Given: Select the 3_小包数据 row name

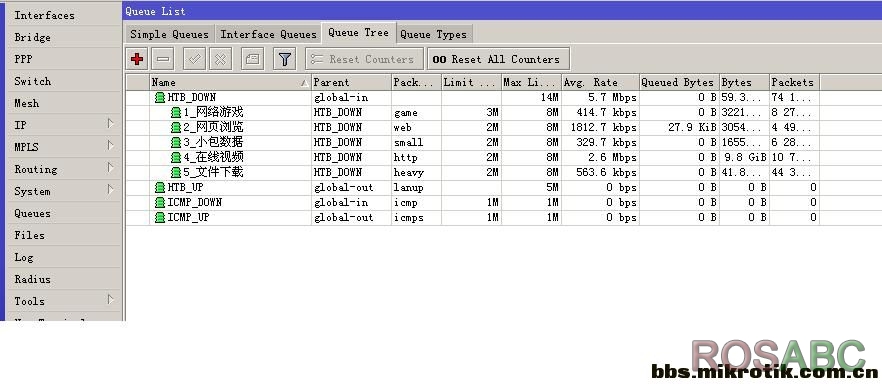Looking at the screenshot, I should [x=213, y=142].
